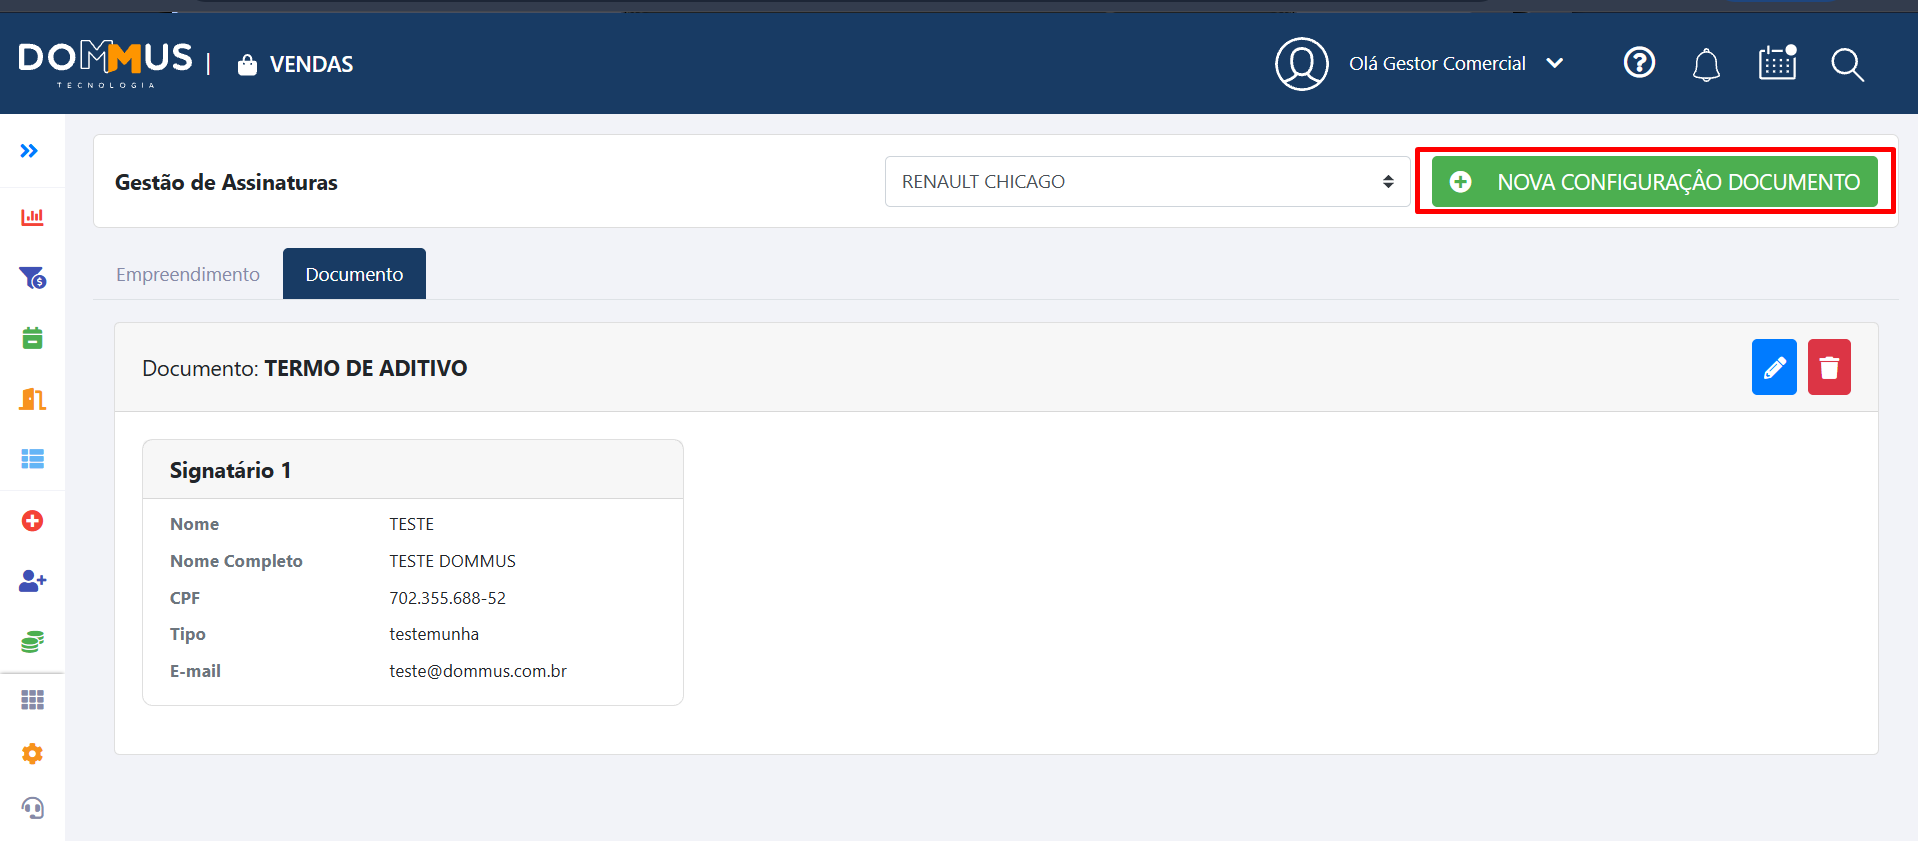Click the red plus circle sidebar icon
This screenshot has height=841, width=1918.
(32, 521)
